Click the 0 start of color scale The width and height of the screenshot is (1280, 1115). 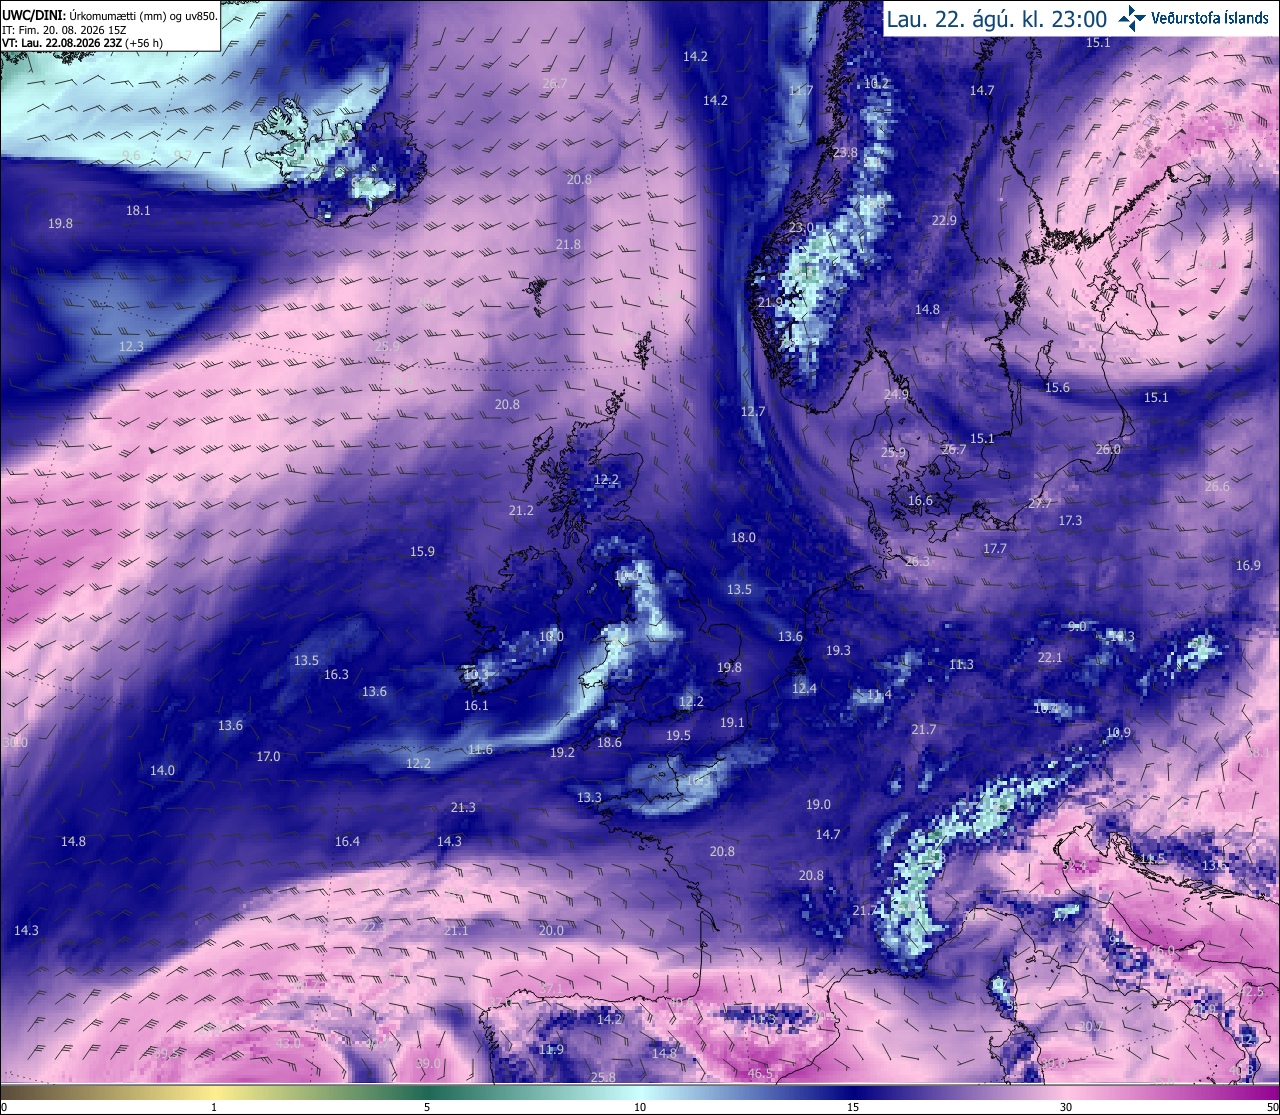pos(4,1107)
